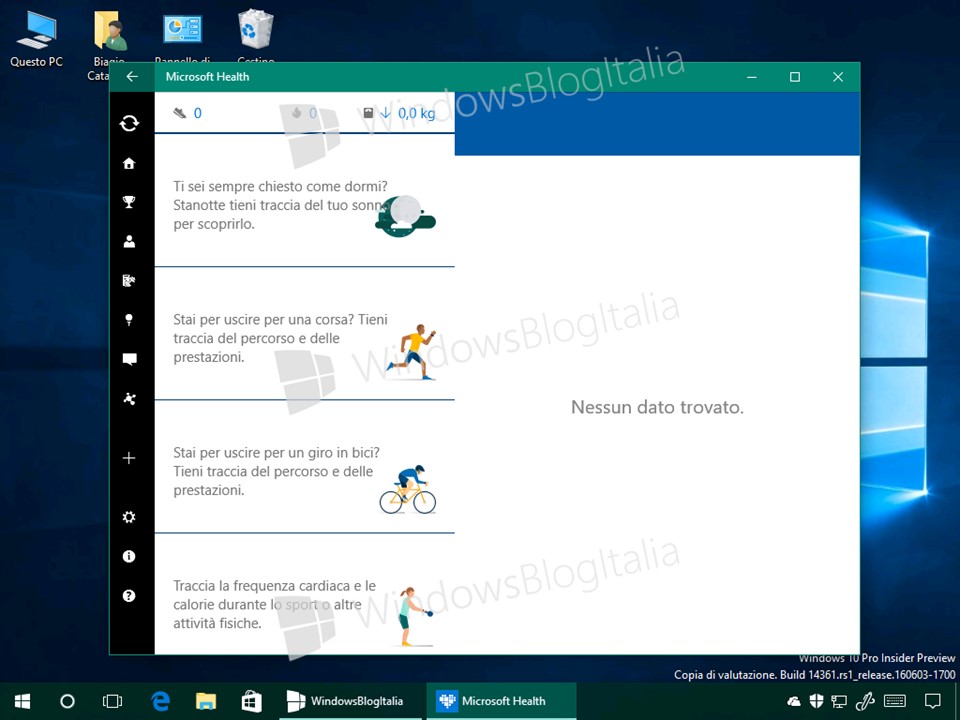Open the Windows Start menu
The height and width of the screenshot is (720, 960).
(x=23, y=701)
